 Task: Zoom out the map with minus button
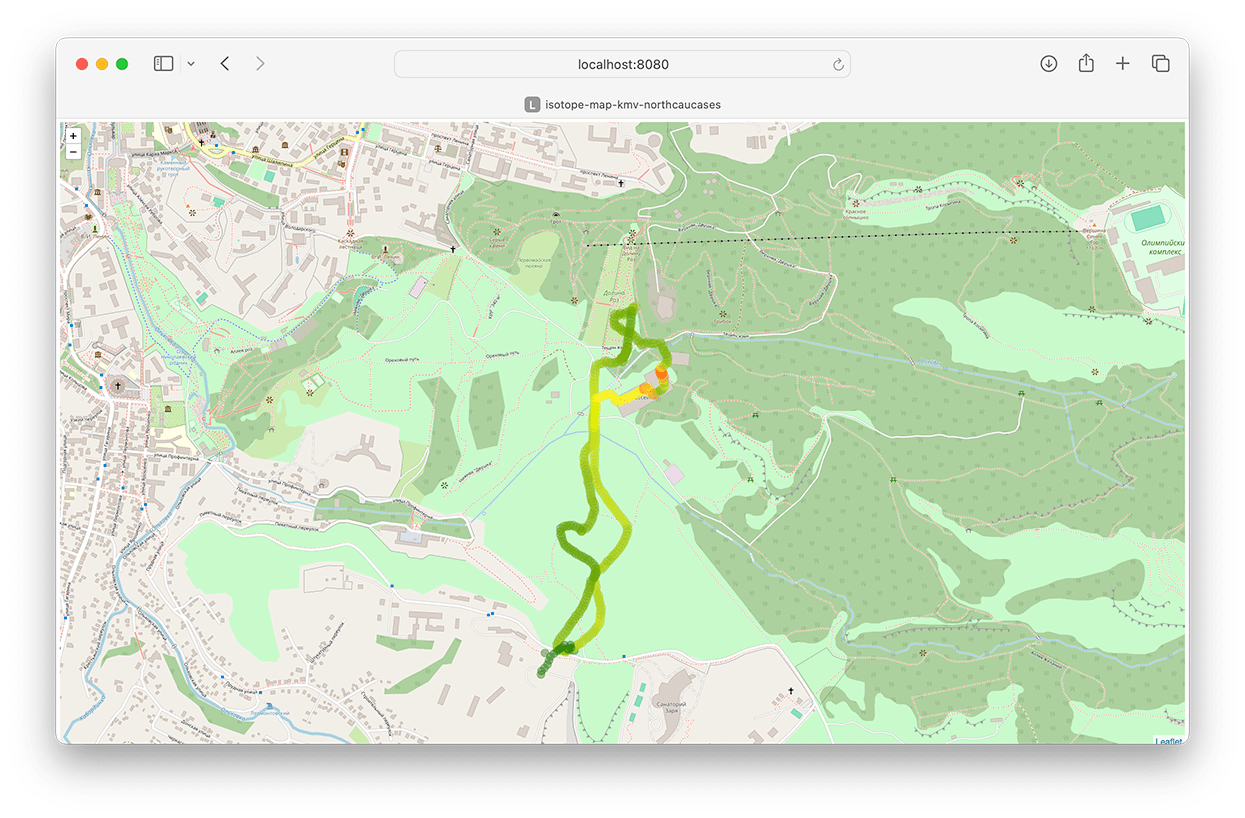tap(73, 152)
